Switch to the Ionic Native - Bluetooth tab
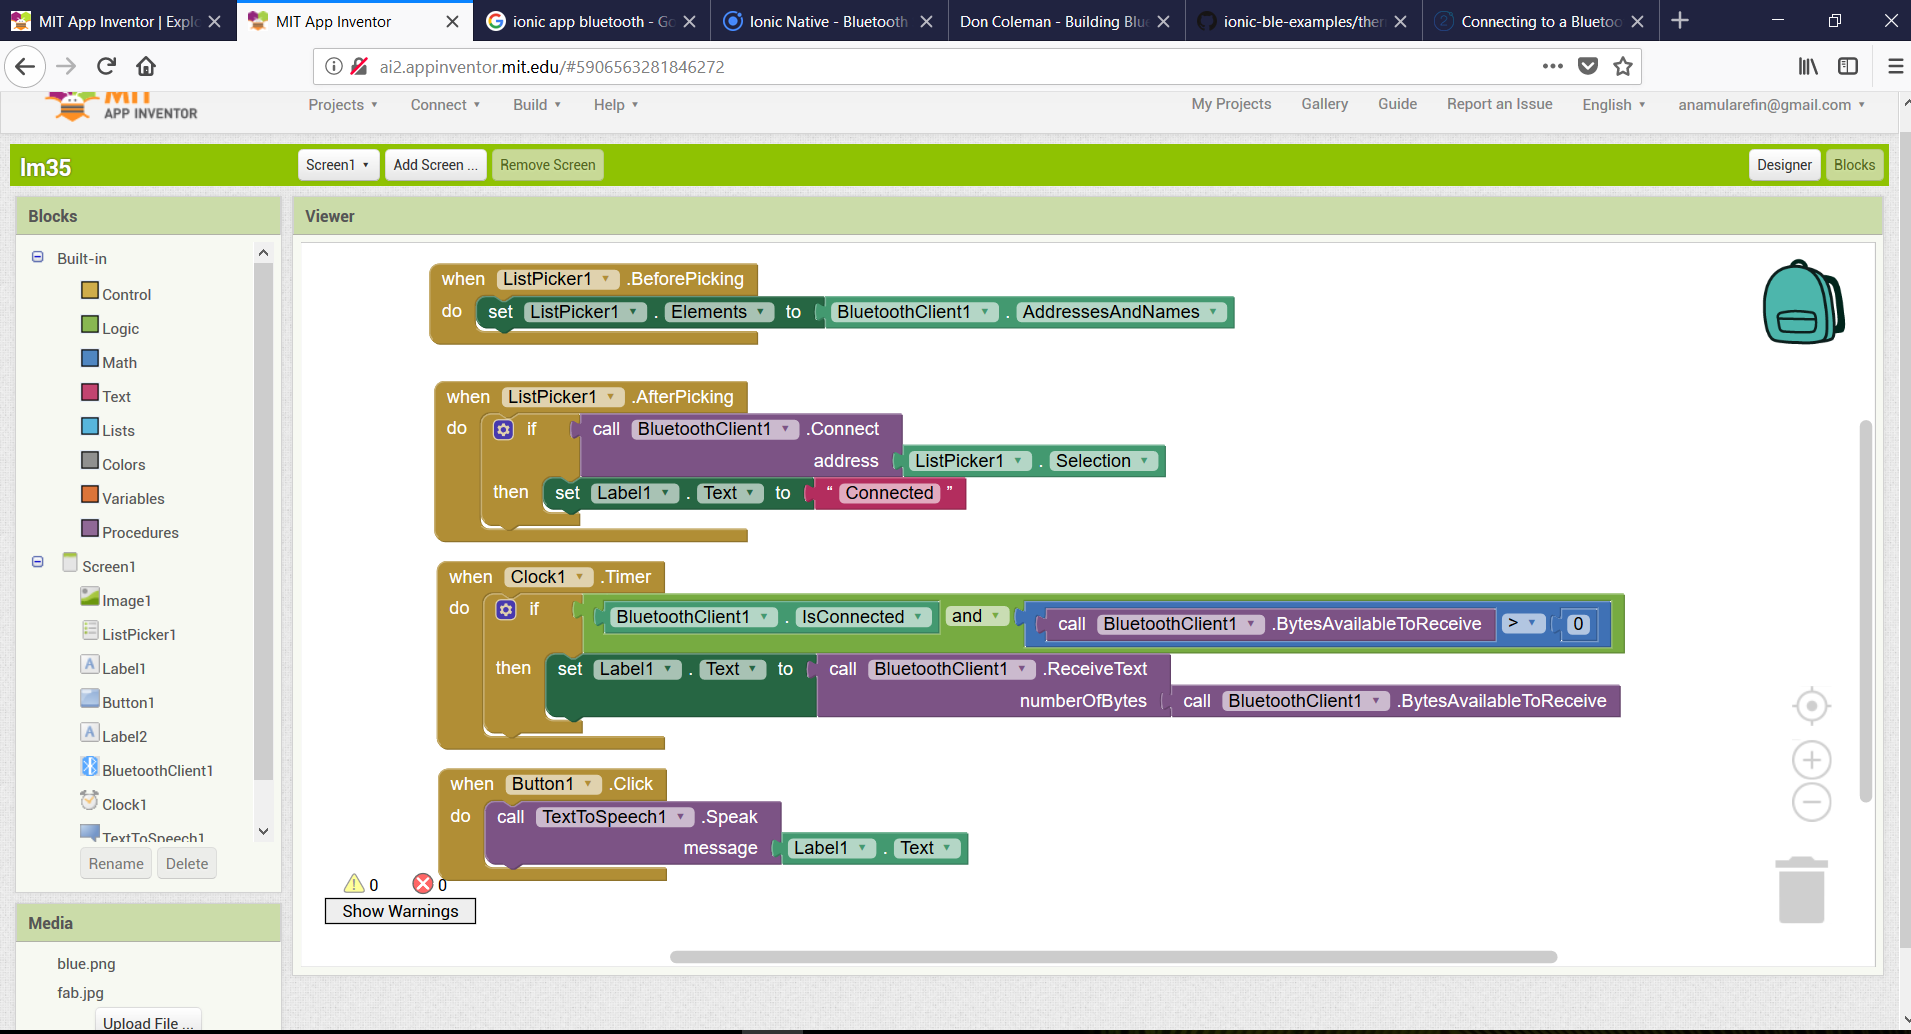Image resolution: width=1911 pixels, height=1034 pixels. pos(829,21)
